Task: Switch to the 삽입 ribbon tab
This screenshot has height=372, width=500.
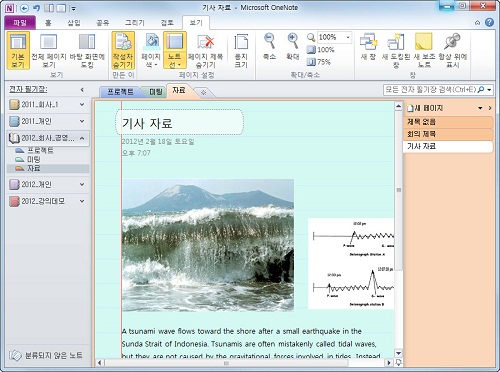Action: [74, 23]
